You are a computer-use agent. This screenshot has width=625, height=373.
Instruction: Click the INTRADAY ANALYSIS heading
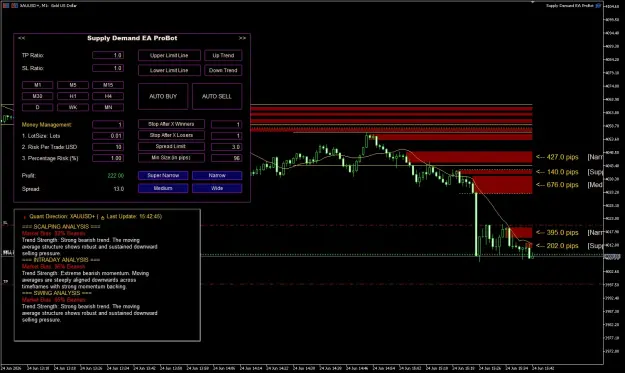pos(61,260)
